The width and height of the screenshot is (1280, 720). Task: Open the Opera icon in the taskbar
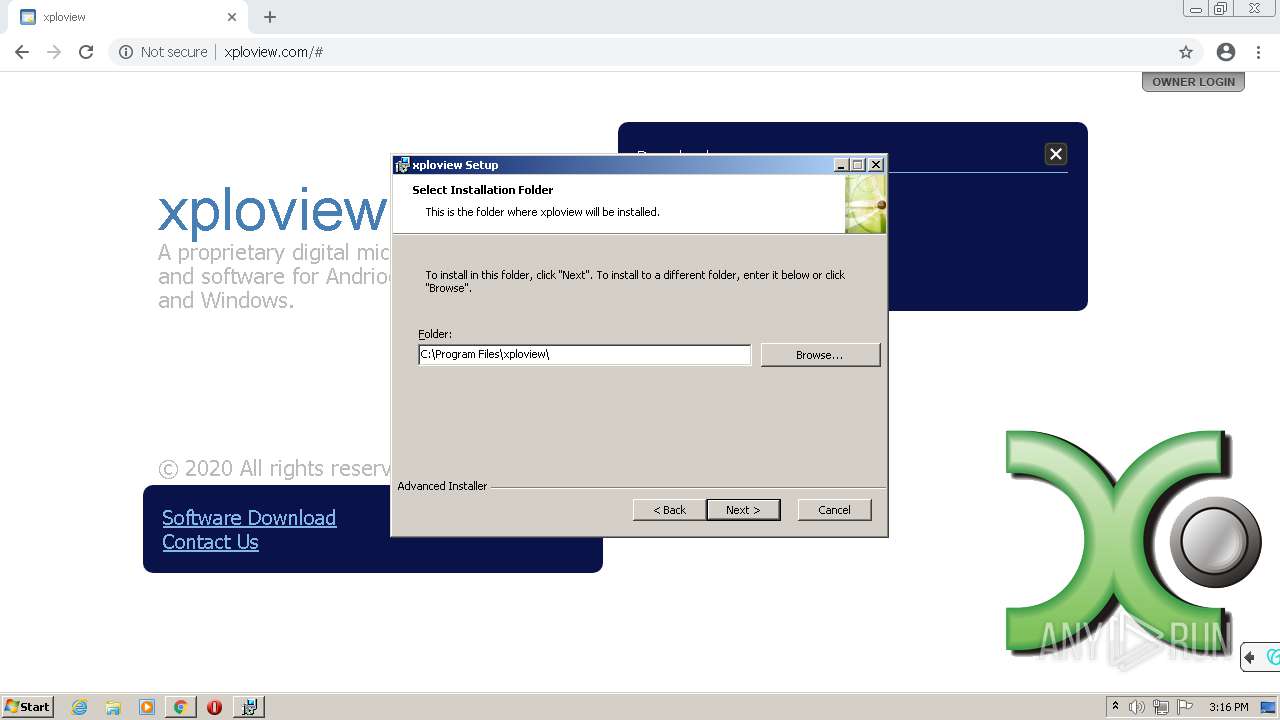[x=214, y=707]
